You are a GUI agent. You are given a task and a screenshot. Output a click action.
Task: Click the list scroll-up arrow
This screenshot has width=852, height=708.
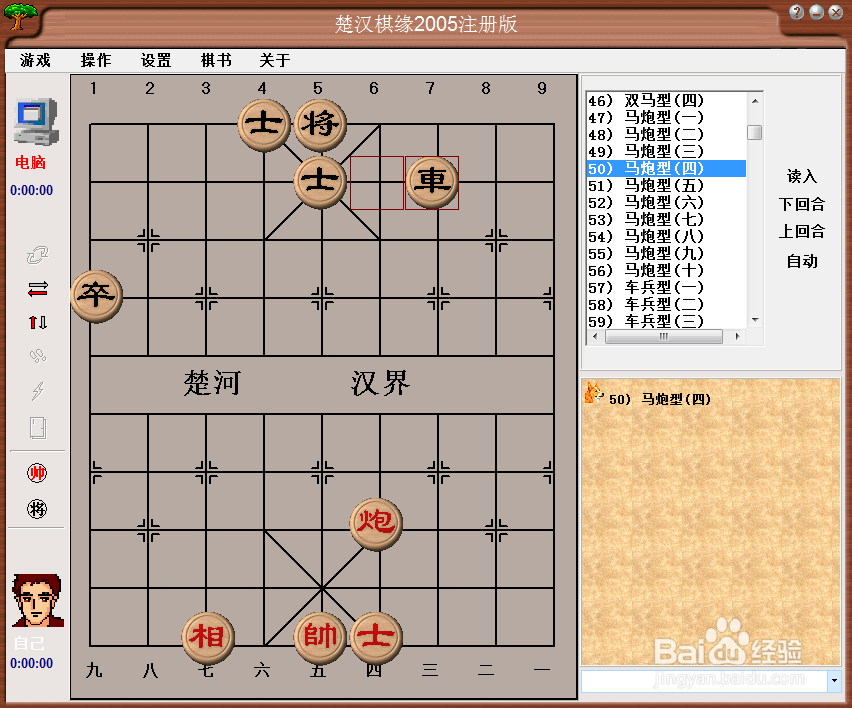[755, 101]
